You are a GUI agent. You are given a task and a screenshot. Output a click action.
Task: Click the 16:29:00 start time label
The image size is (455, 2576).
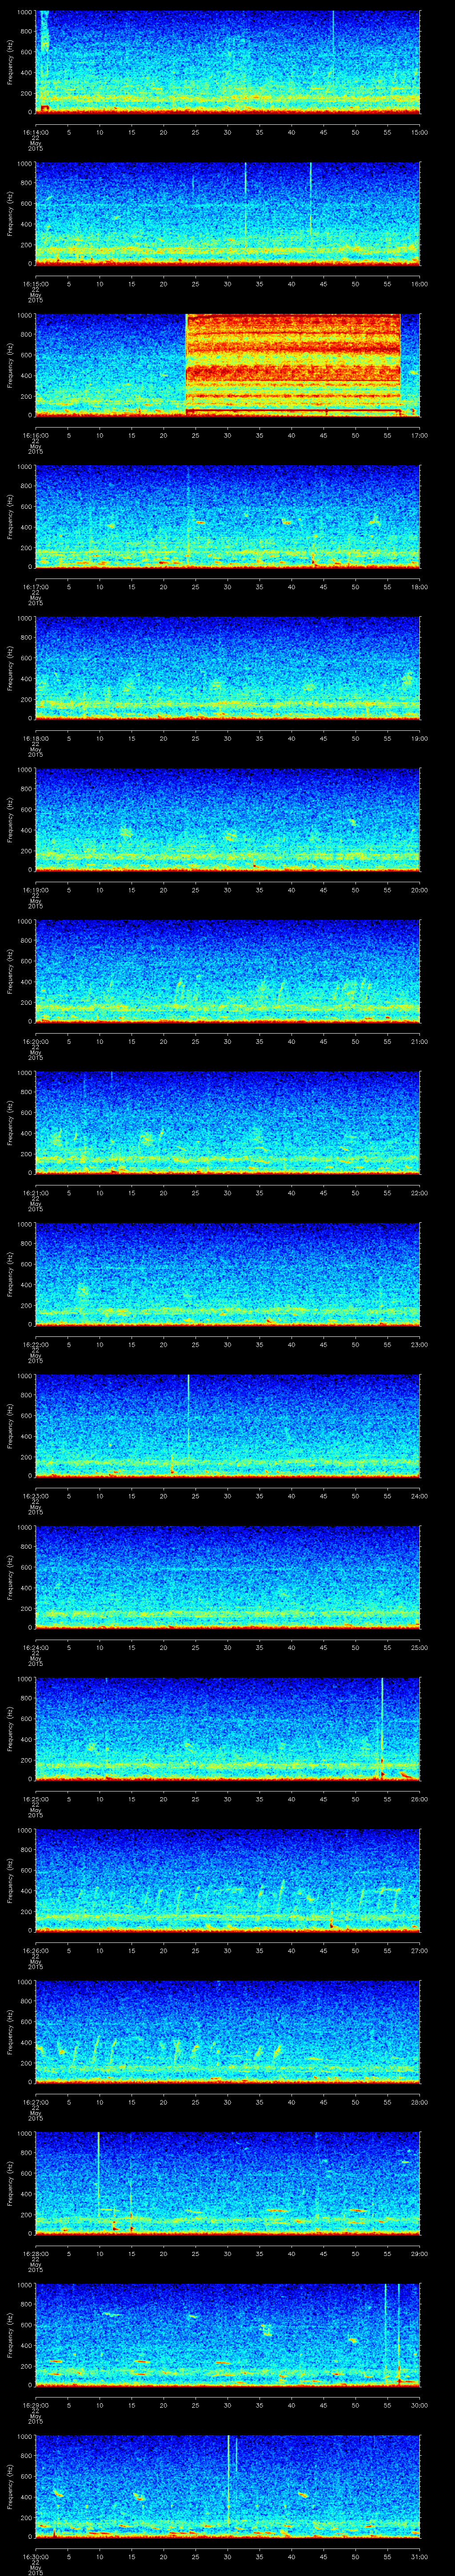click(35, 2405)
